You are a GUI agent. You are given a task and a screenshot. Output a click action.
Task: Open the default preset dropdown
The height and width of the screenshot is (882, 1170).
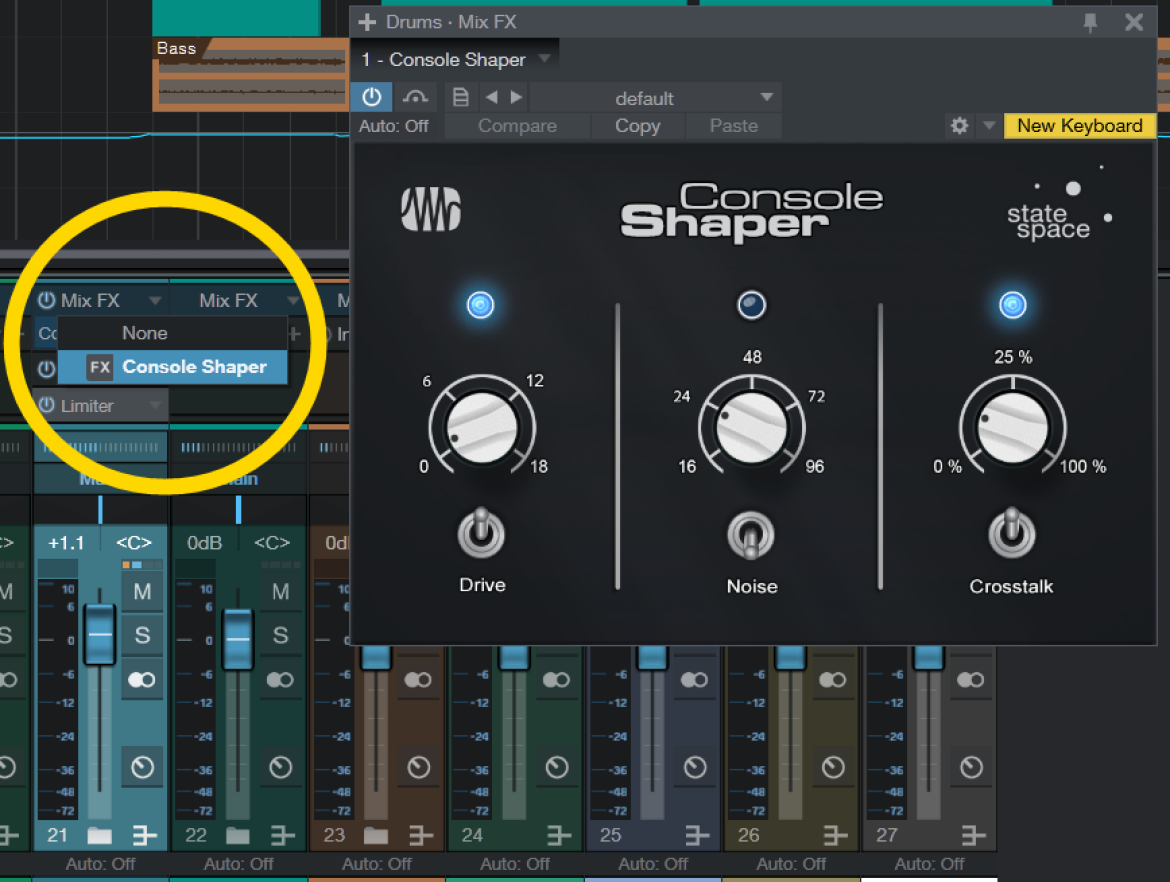pyautogui.click(x=655, y=98)
